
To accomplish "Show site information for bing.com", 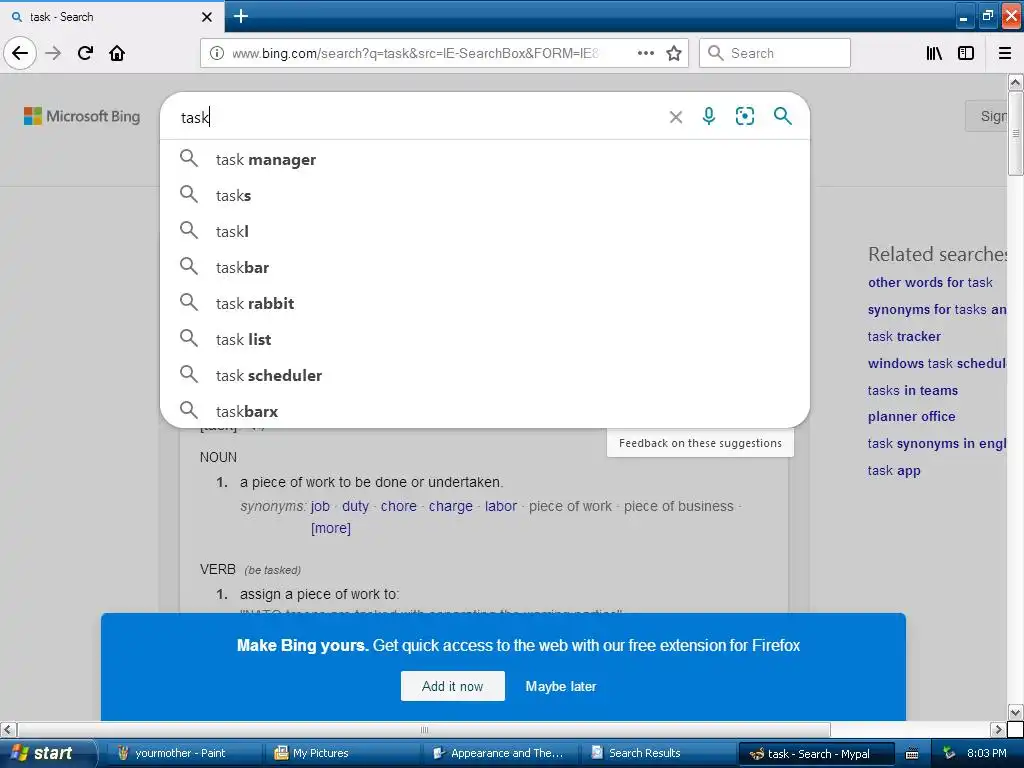I will [x=217, y=53].
